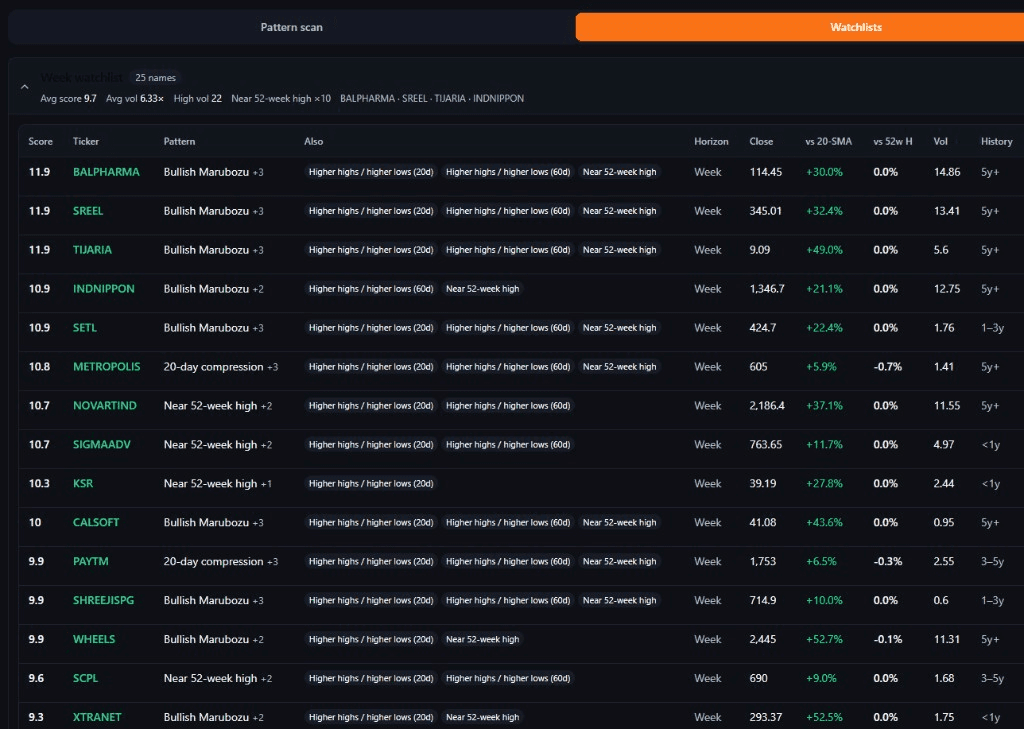
Task: Click PAYTM's 20-day compression pattern
Action: (x=213, y=561)
